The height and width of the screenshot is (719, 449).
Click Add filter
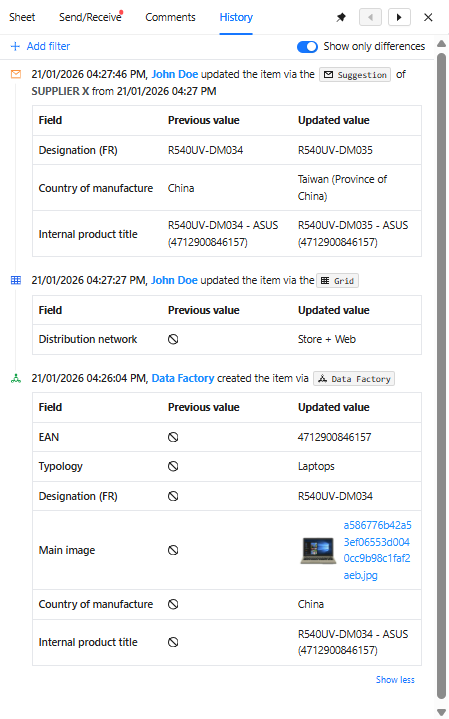40,46
